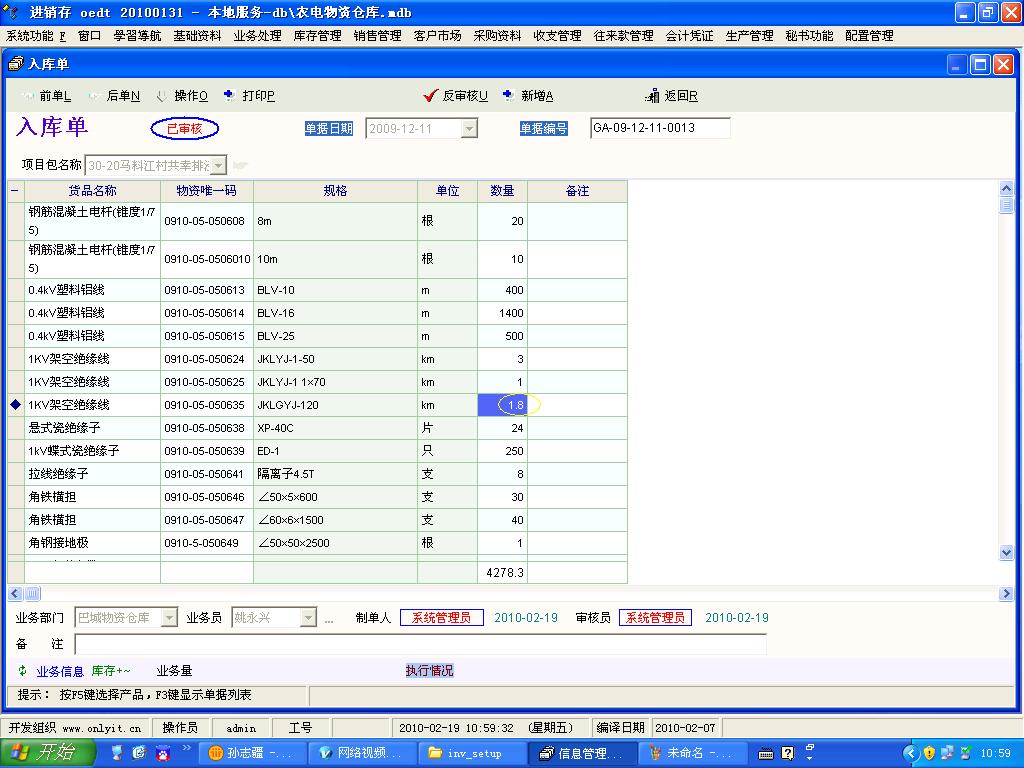
Task: Click the 后单 next document icon
Action: pos(94,96)
